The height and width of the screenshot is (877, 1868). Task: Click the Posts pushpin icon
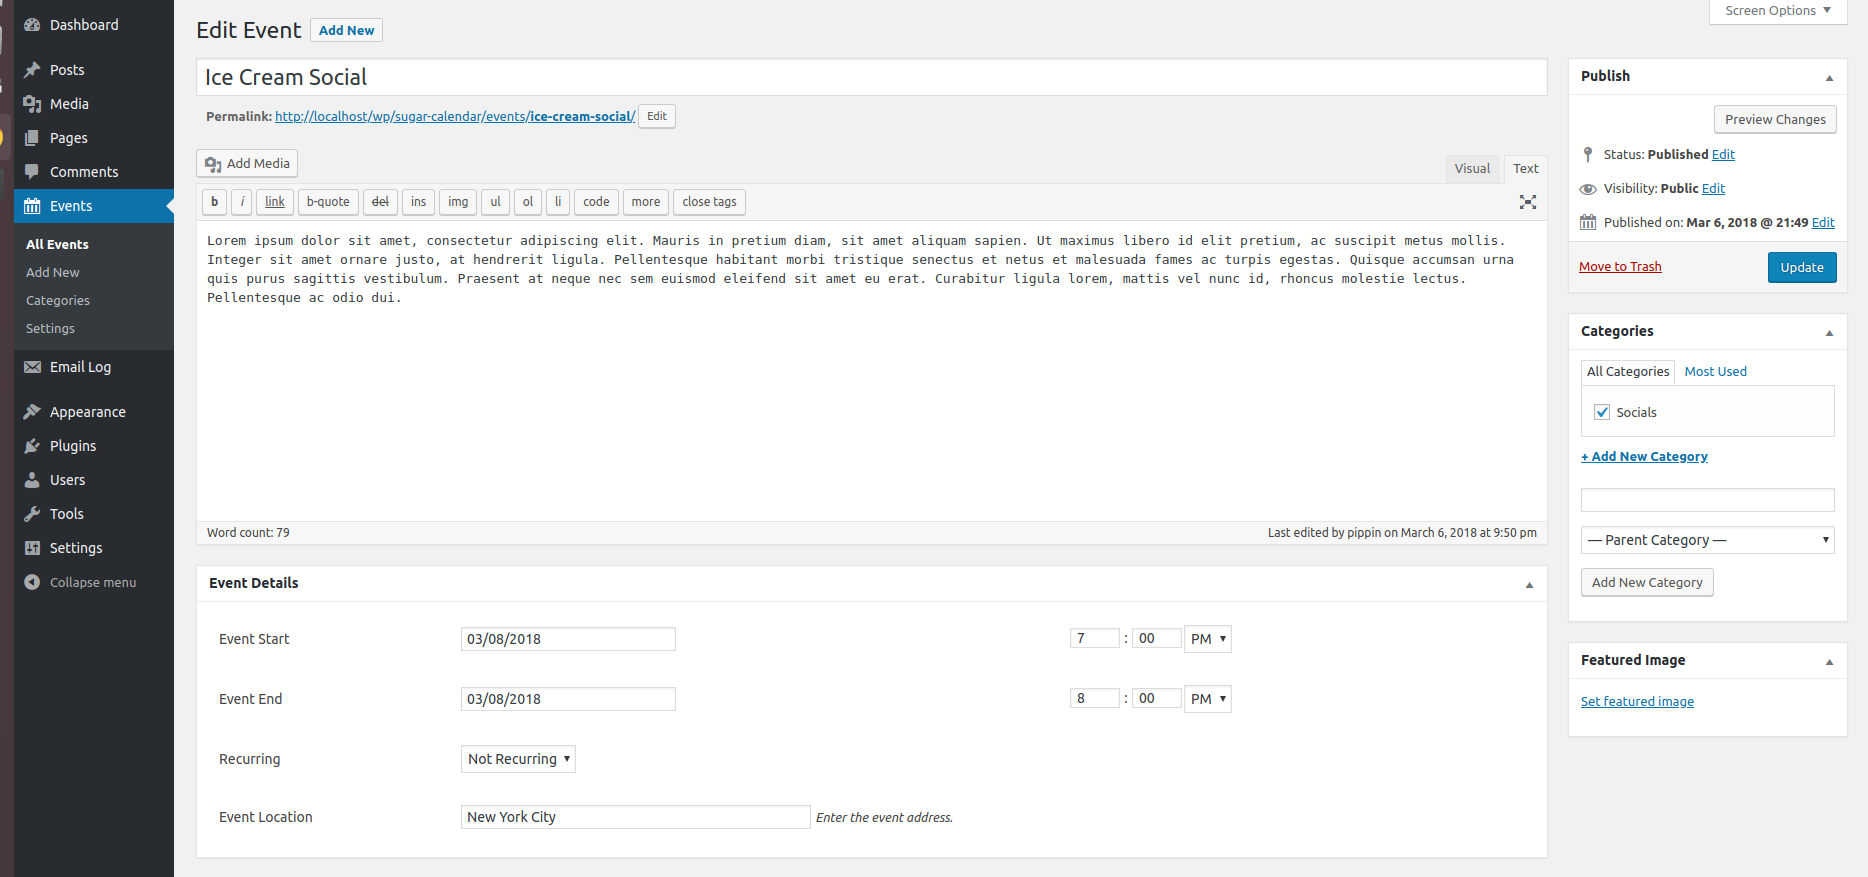(x=32, y=70)
